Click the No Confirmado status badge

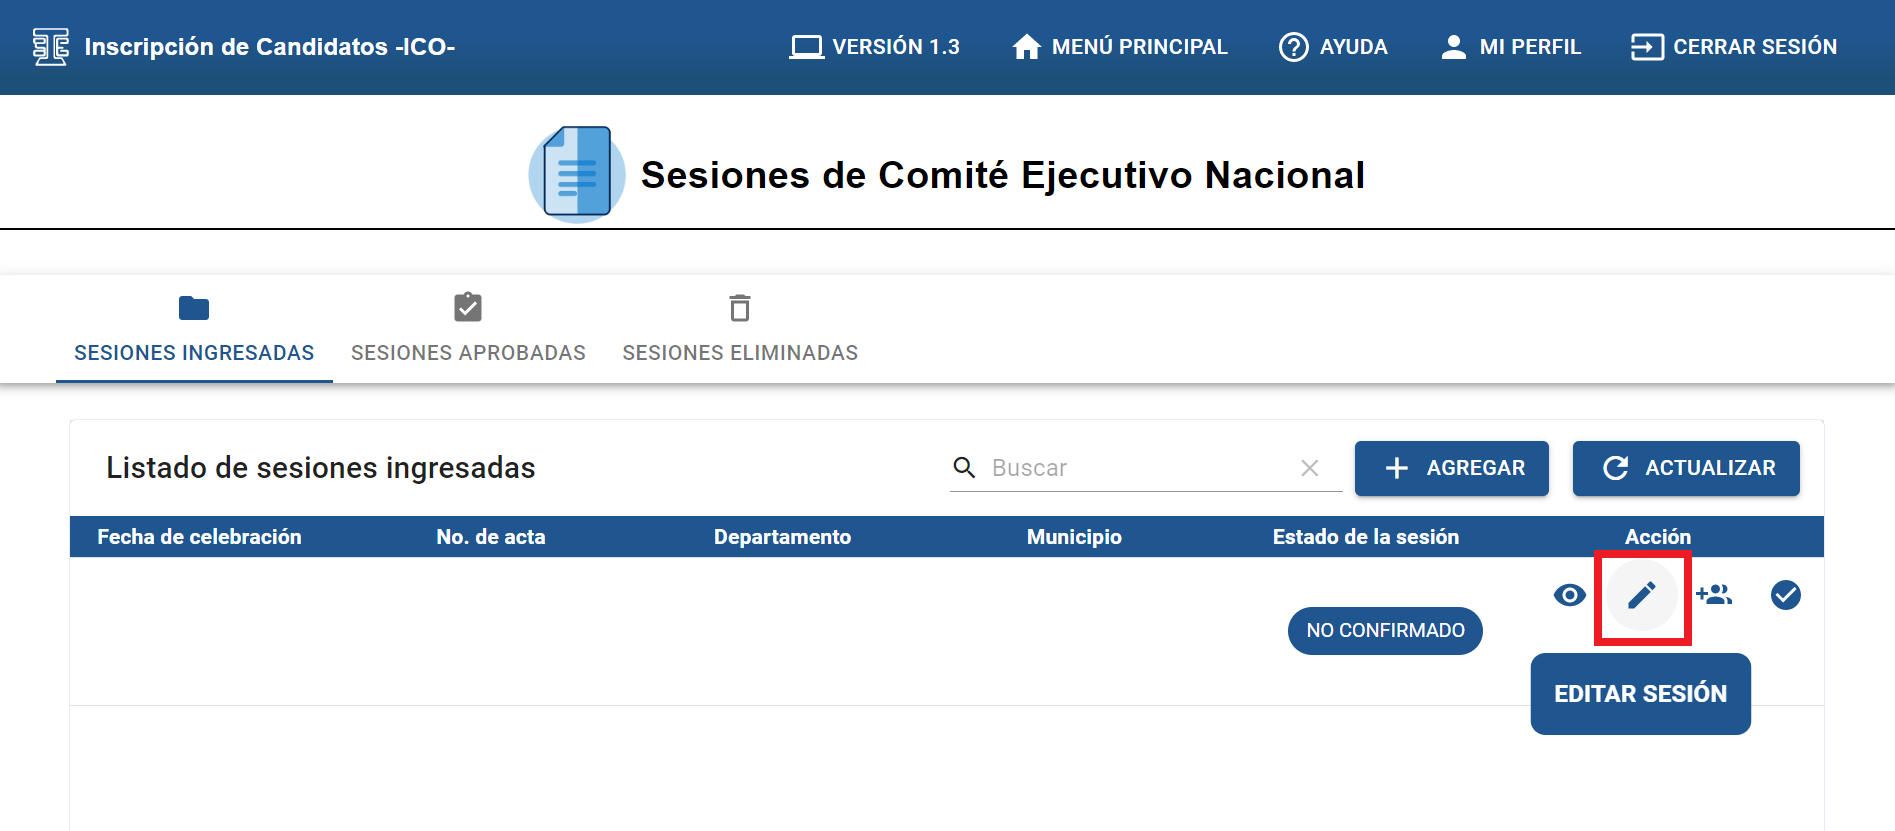click(x=1385, y=631)
